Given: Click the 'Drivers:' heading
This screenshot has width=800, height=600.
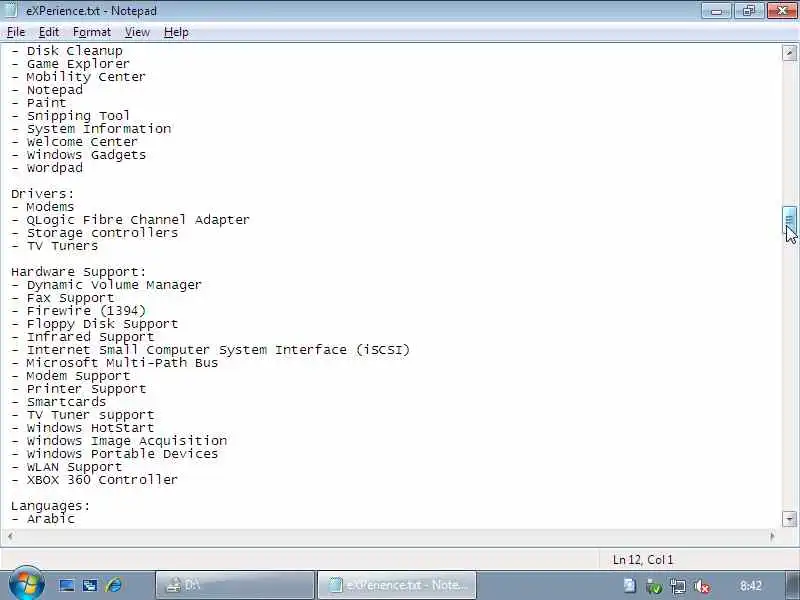Looking at the screenshot, I should 42,194.
